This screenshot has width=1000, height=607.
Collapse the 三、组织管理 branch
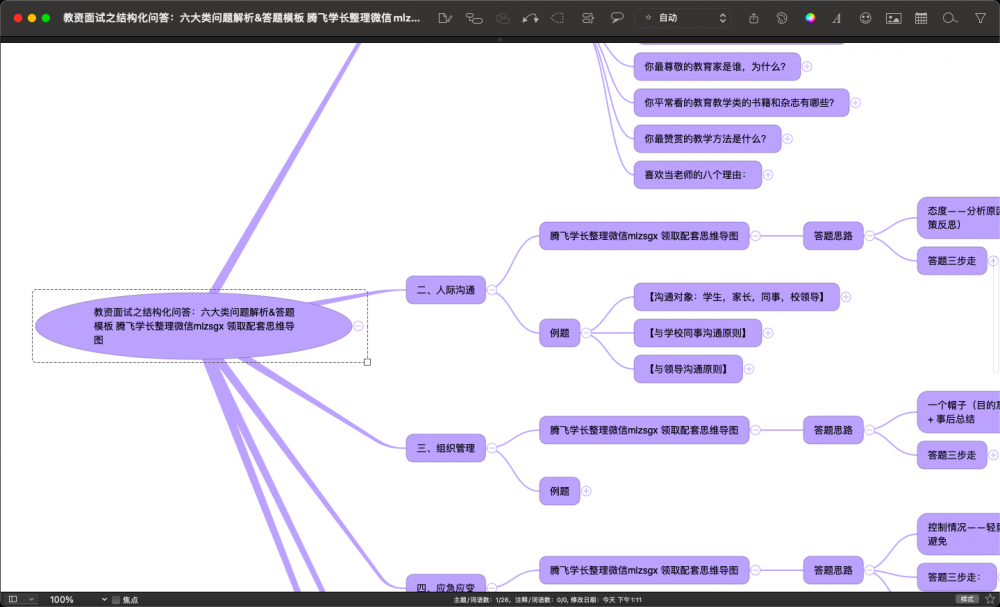pos(492,448)
